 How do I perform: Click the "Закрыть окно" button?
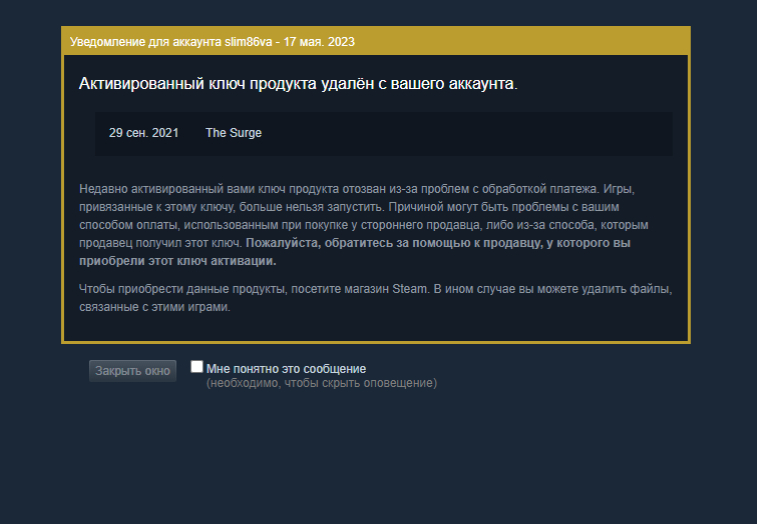pyautogui.click(x=133, y=371)
